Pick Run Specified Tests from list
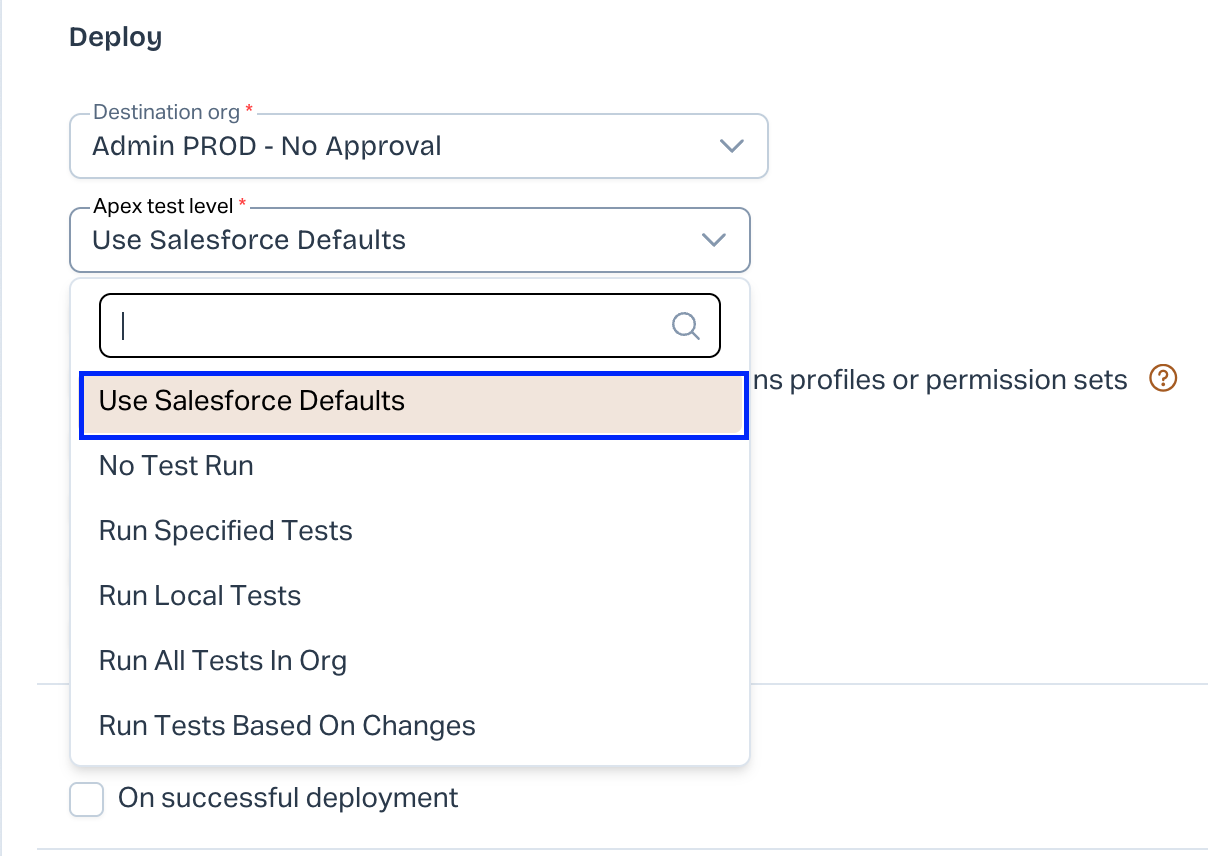This screenshot has height=856, width=1208. point(226,531)
